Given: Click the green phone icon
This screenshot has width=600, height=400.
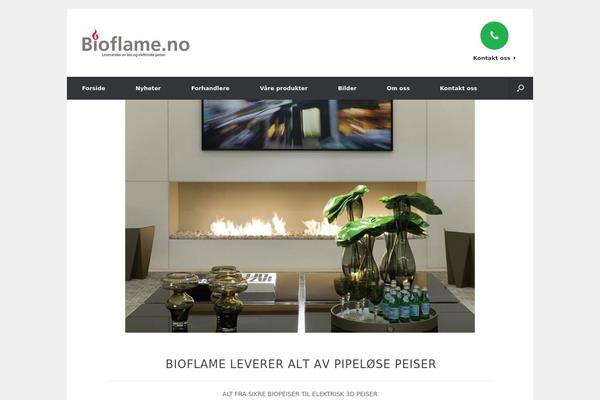Looking at the screenshot, I should pos(494,36).
